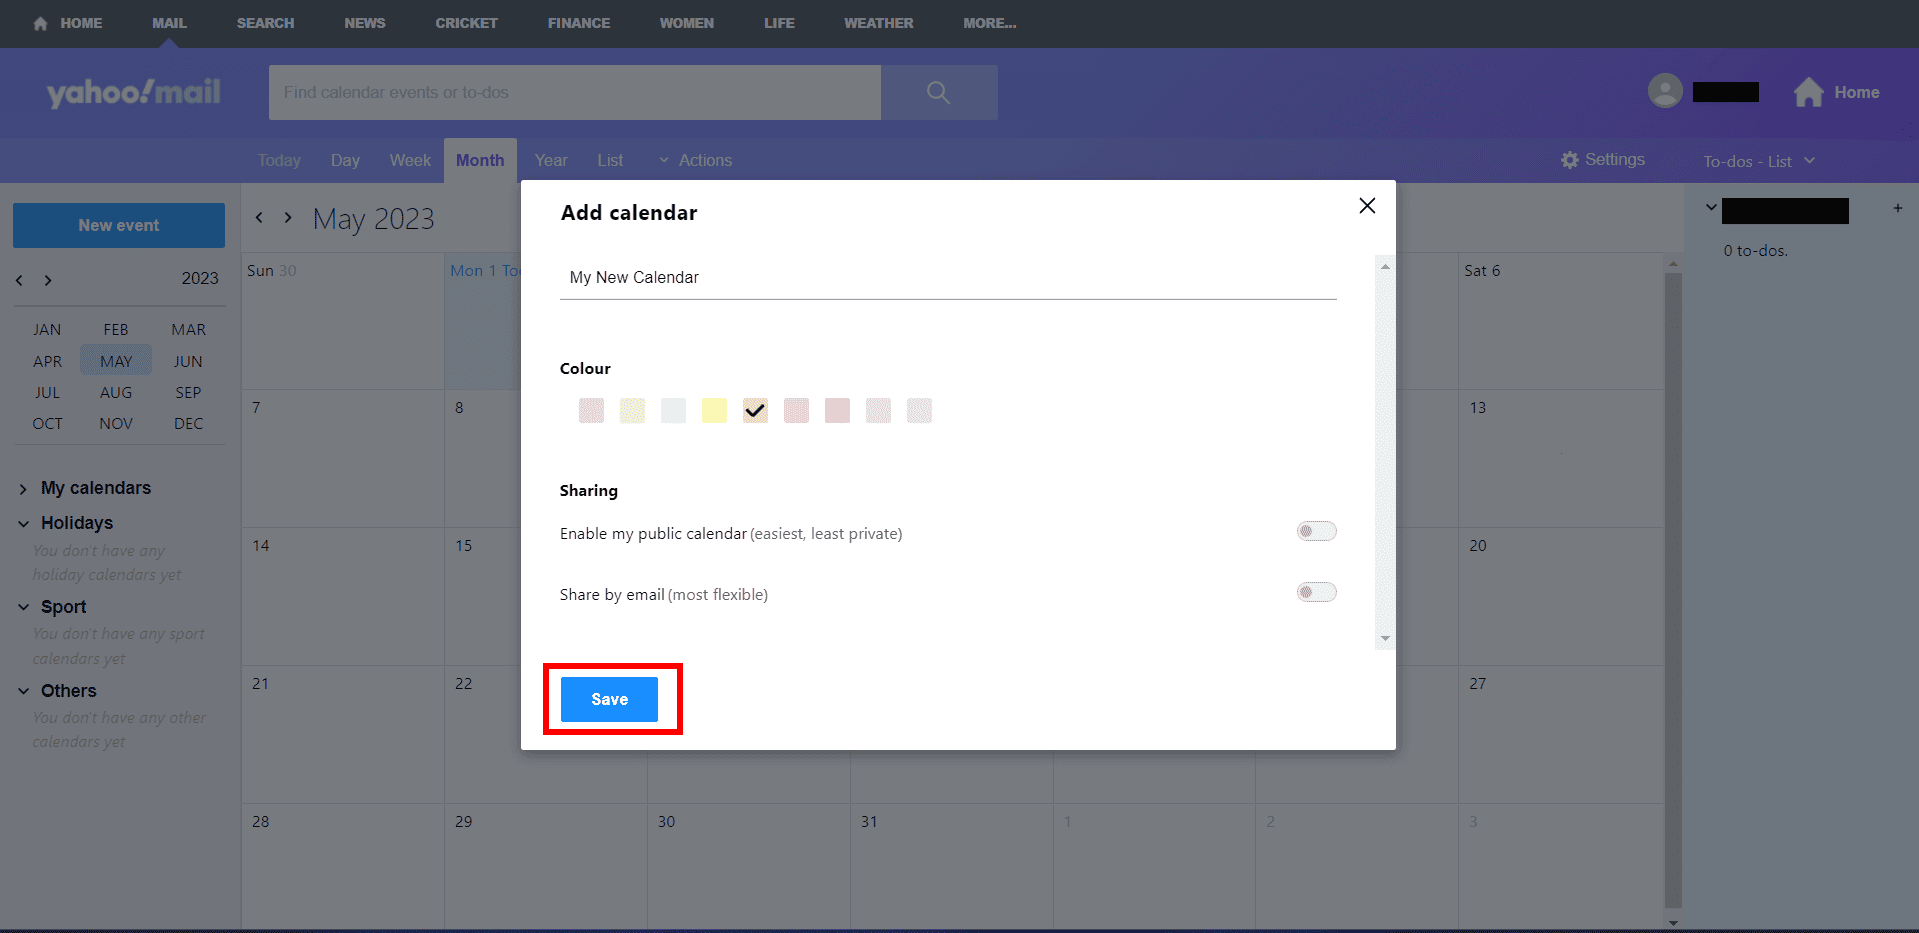Screen dimensions: 1919x933
Task: Open CRICKET link in top bar
Action: [466, 23]
